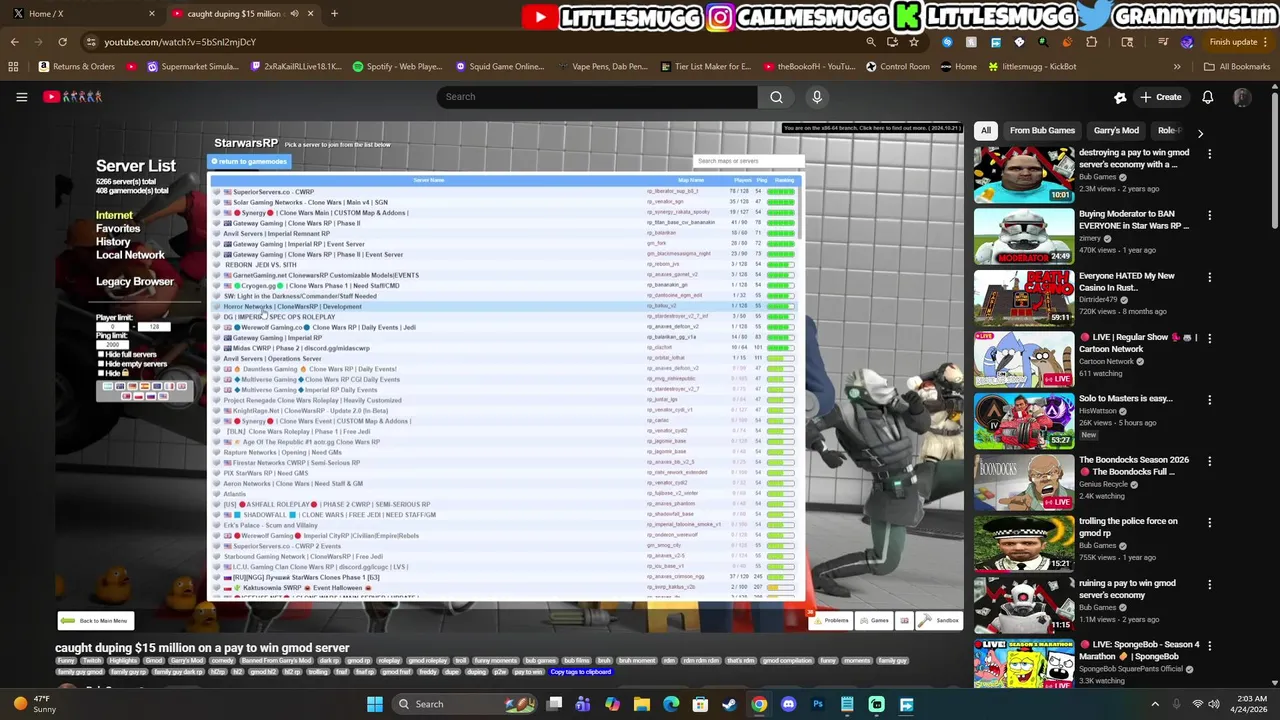Image resolution: width=1280 pixels, height=720 pixels.
Task: Open the Boondocks Season 2026 thumbnail
Action: pos(1024,481)
